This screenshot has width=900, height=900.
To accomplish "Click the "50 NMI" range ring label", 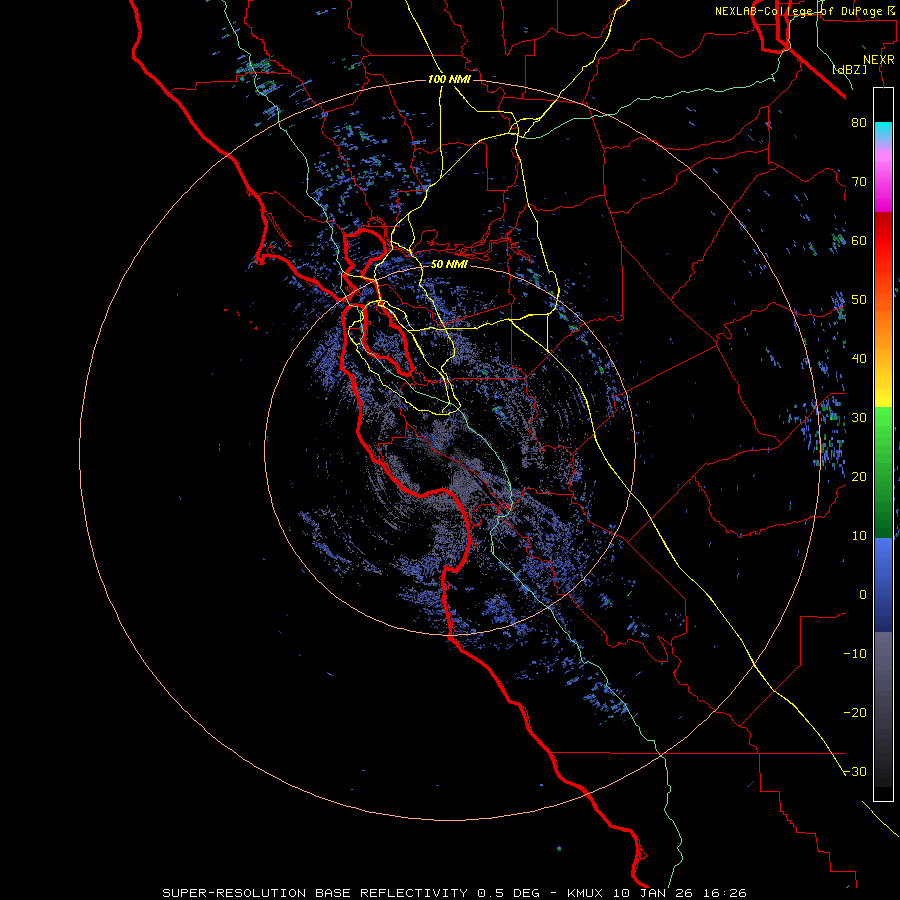I will [449, 264].
